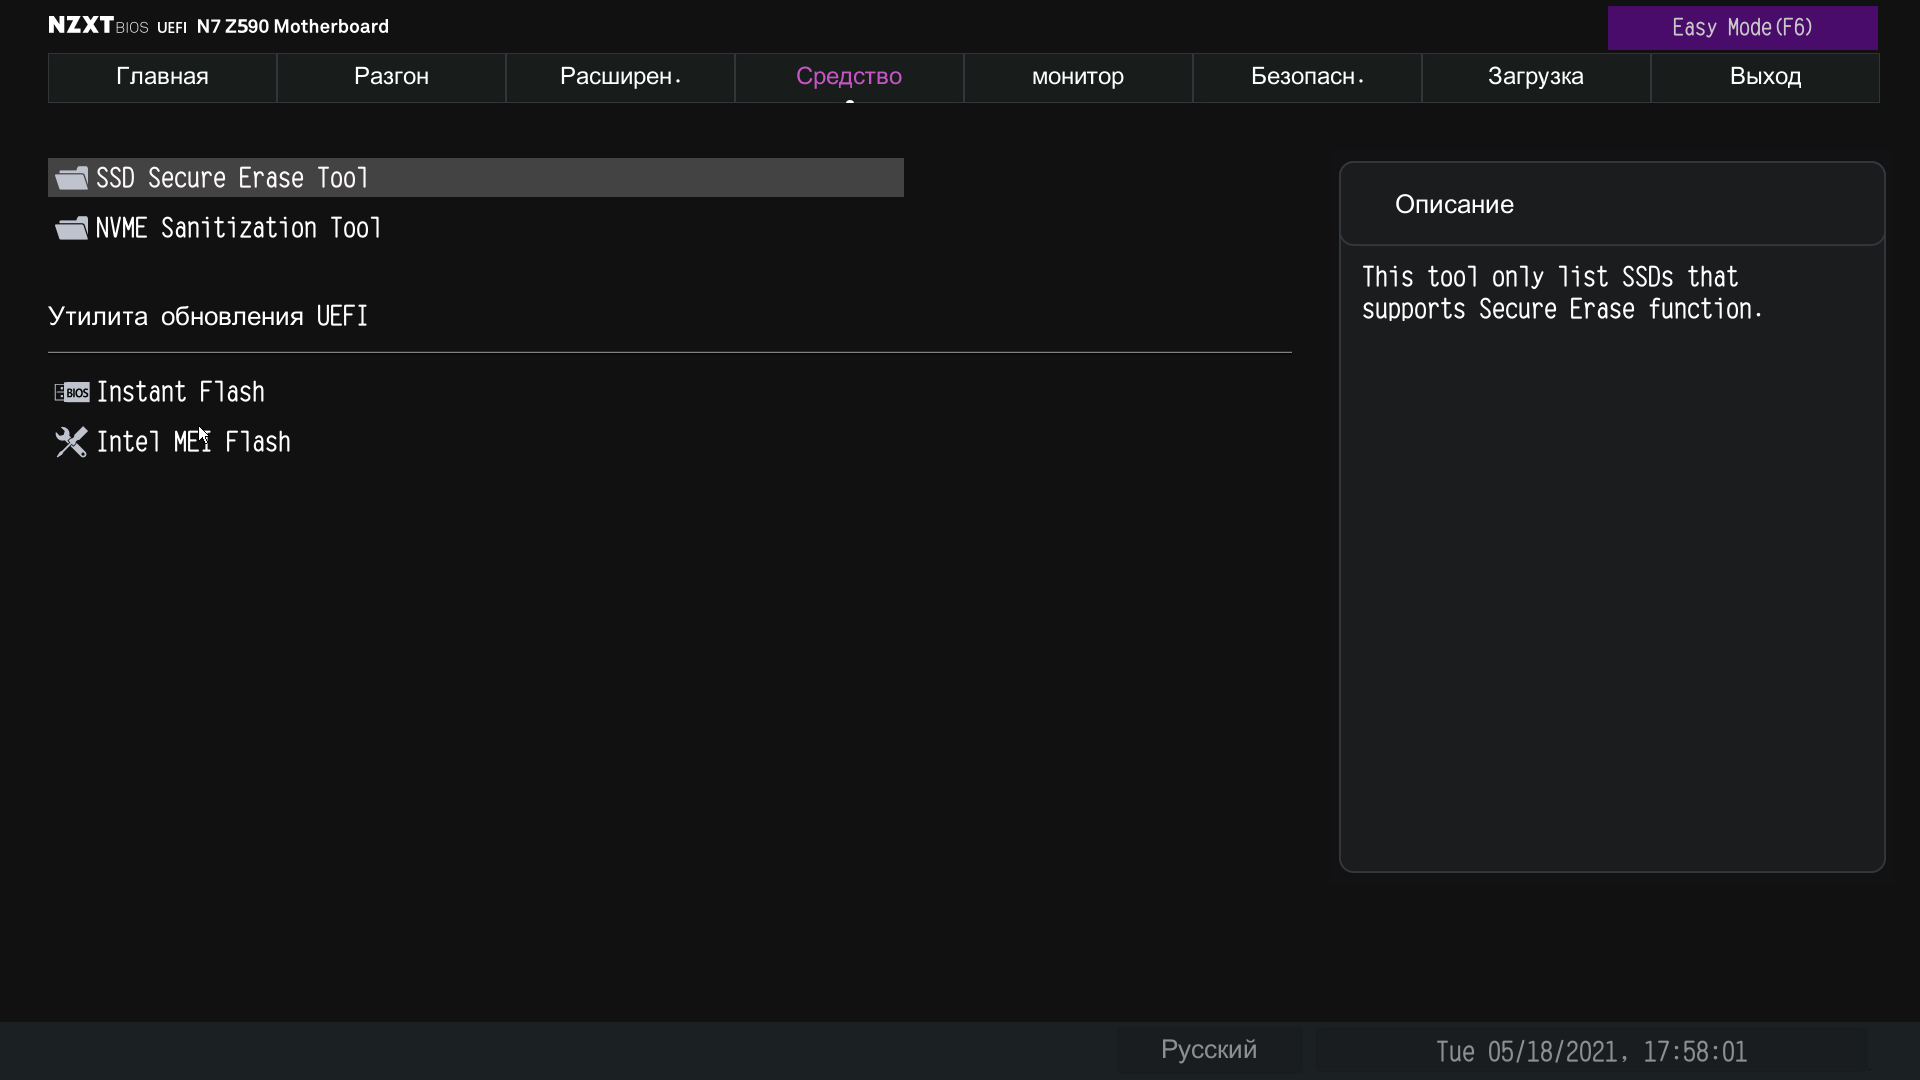This screenshot has width=1920, height=1080.
Task: Click the BIOS chip icon for Instant Flash
Action: coord(71,392)
